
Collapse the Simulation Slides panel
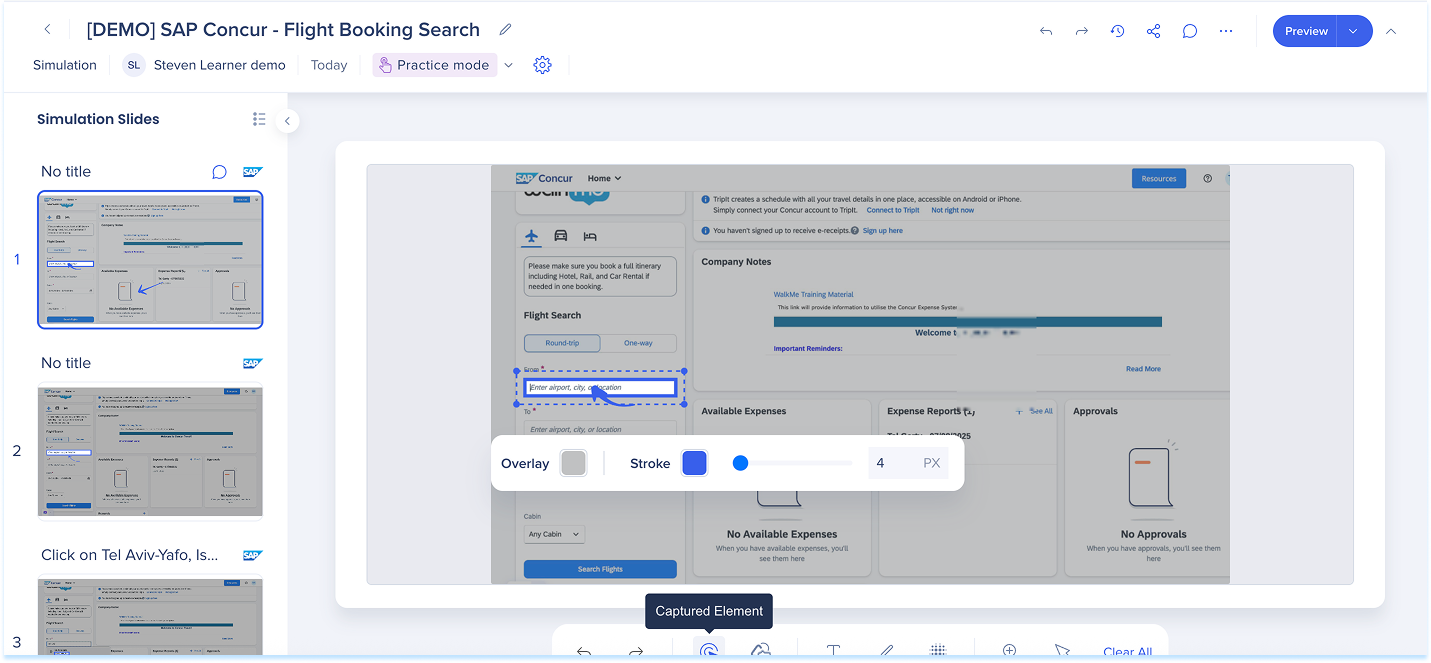[x=287, y=121]
